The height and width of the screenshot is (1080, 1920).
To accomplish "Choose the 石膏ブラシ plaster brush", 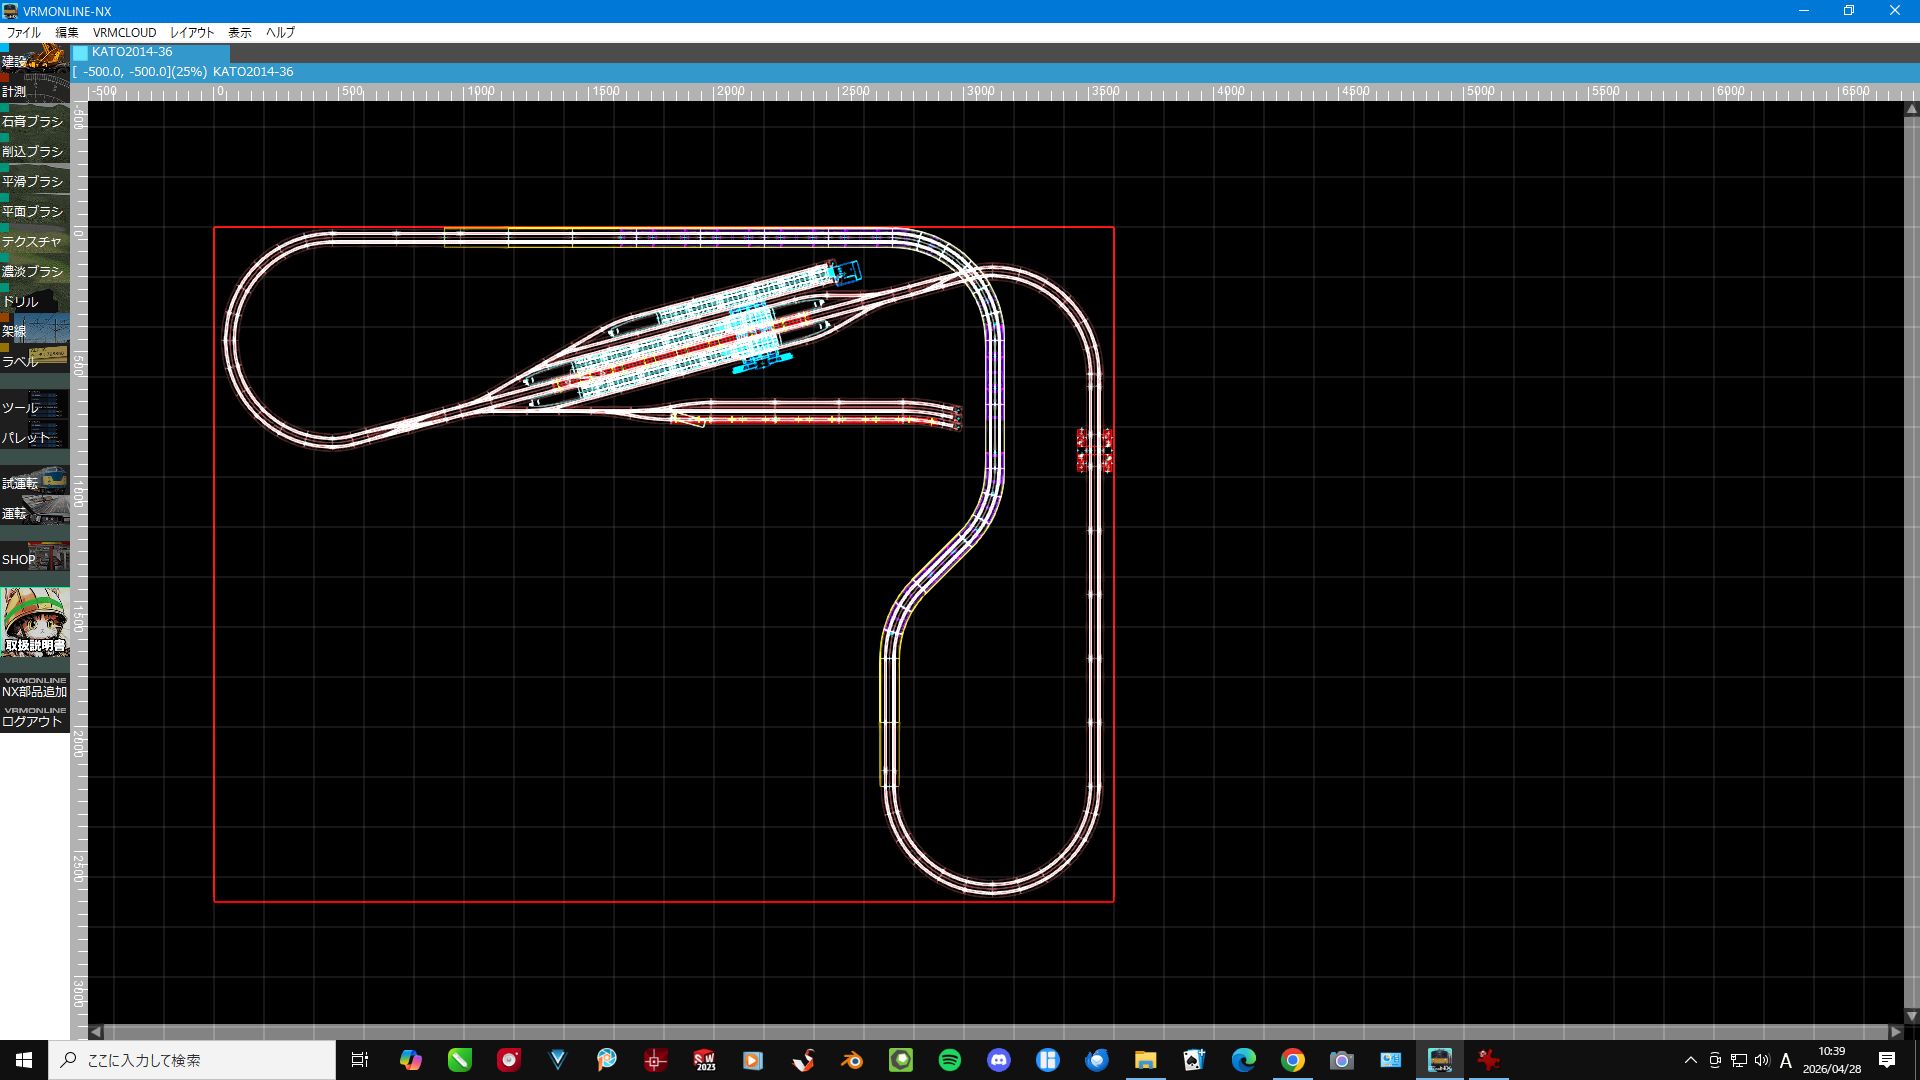I will [35, 119].
